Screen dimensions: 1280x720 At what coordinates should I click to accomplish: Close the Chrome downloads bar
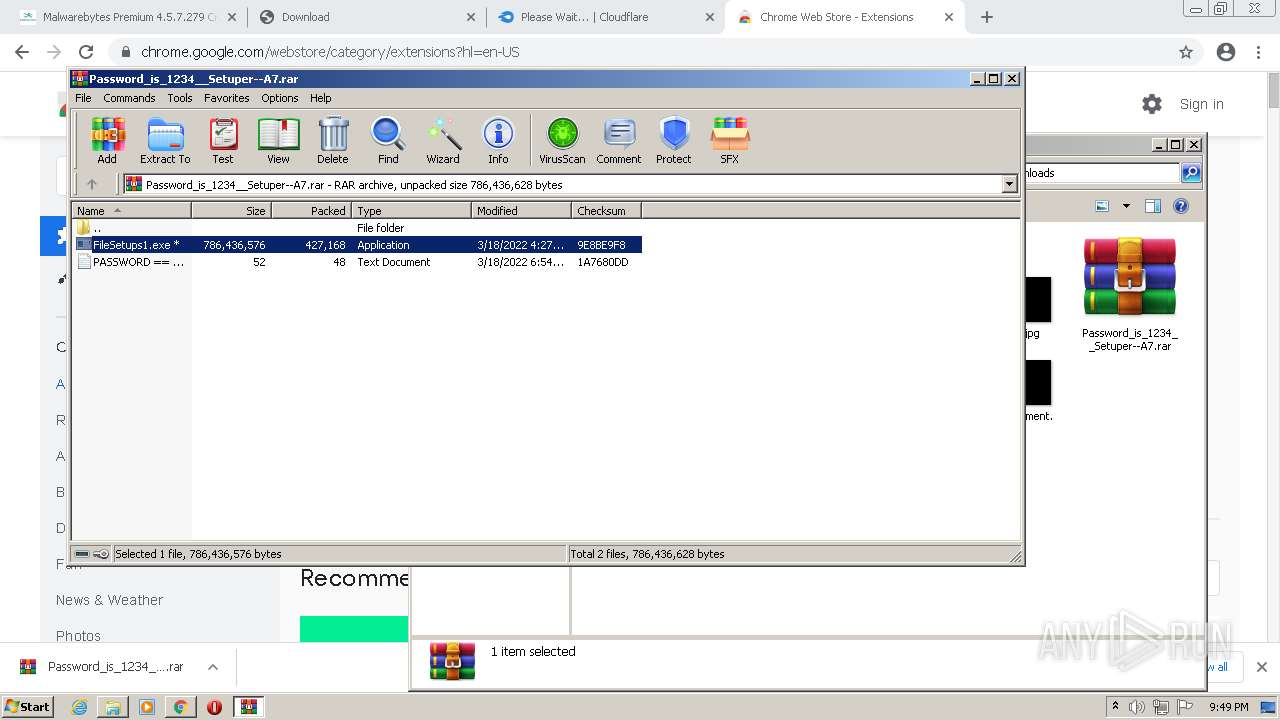tap(1261, 667)
